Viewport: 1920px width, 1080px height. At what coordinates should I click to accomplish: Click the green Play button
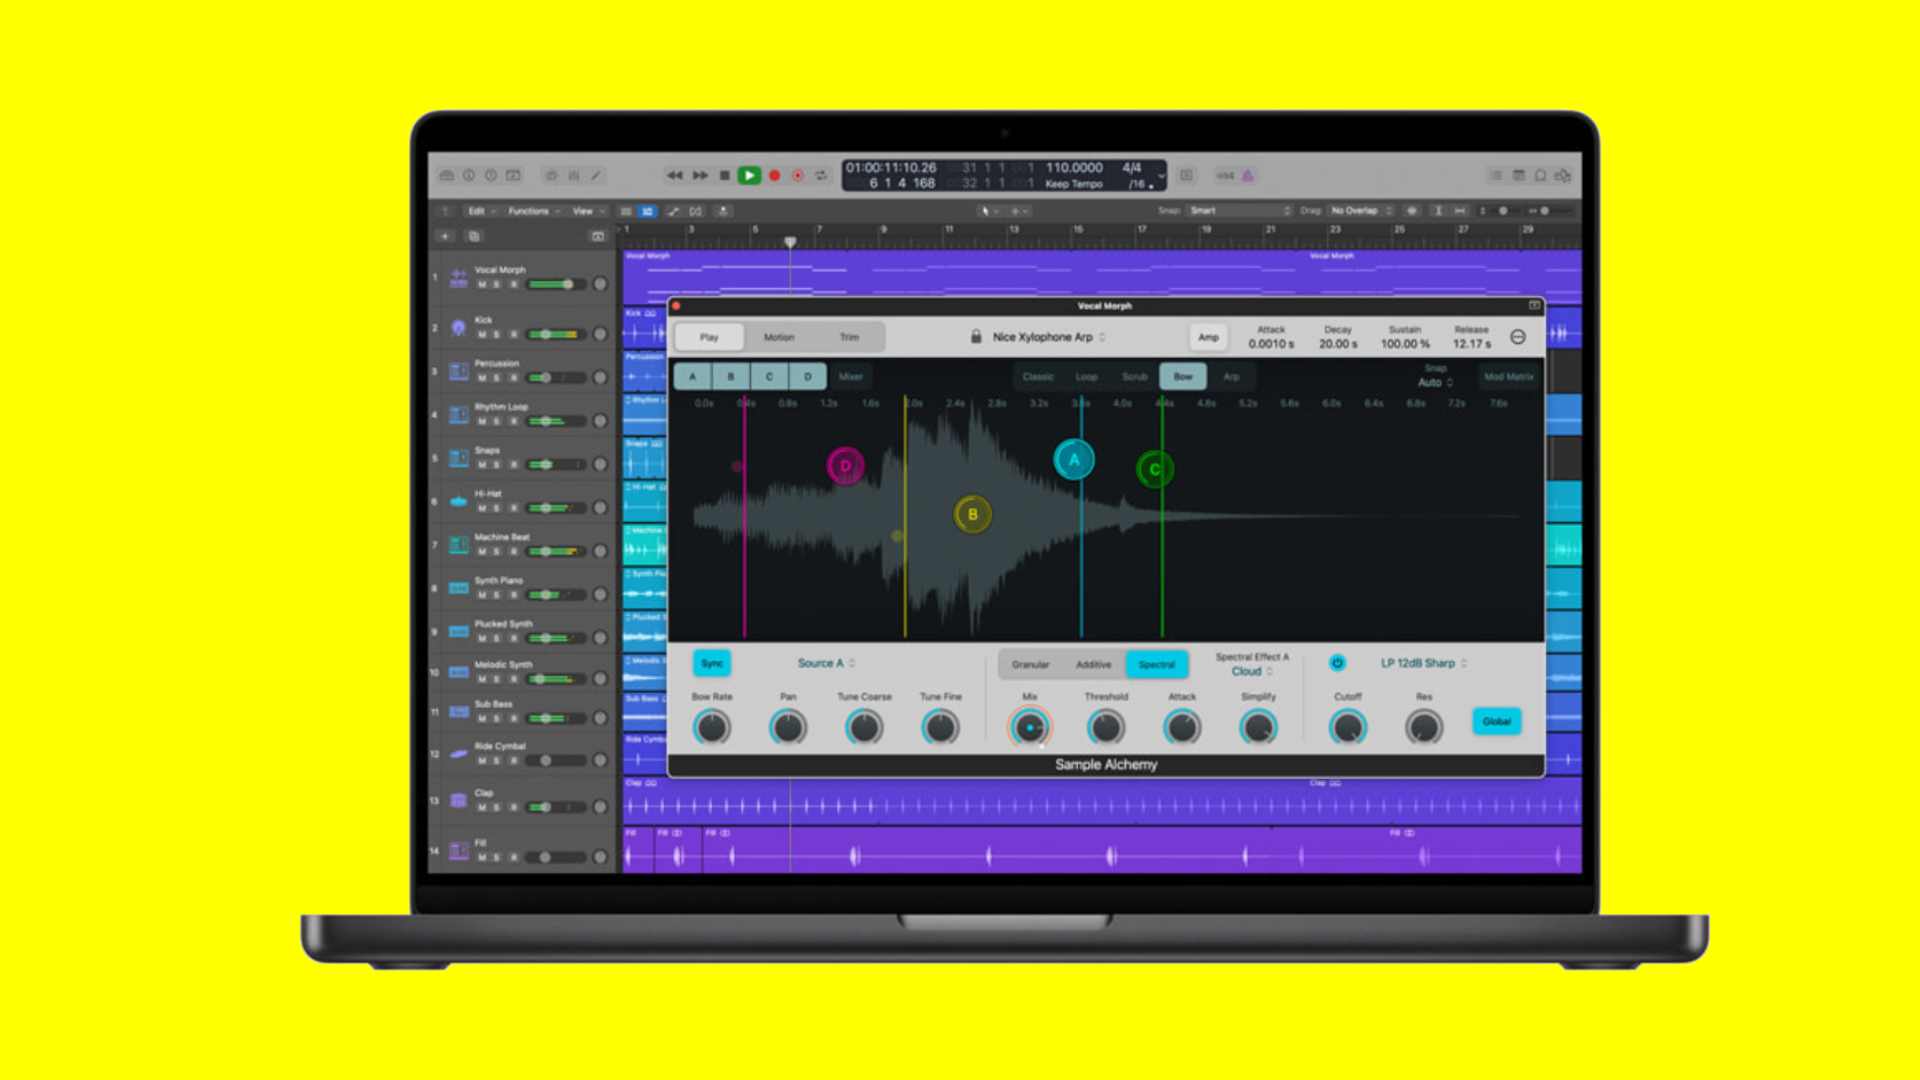point(749,176)
